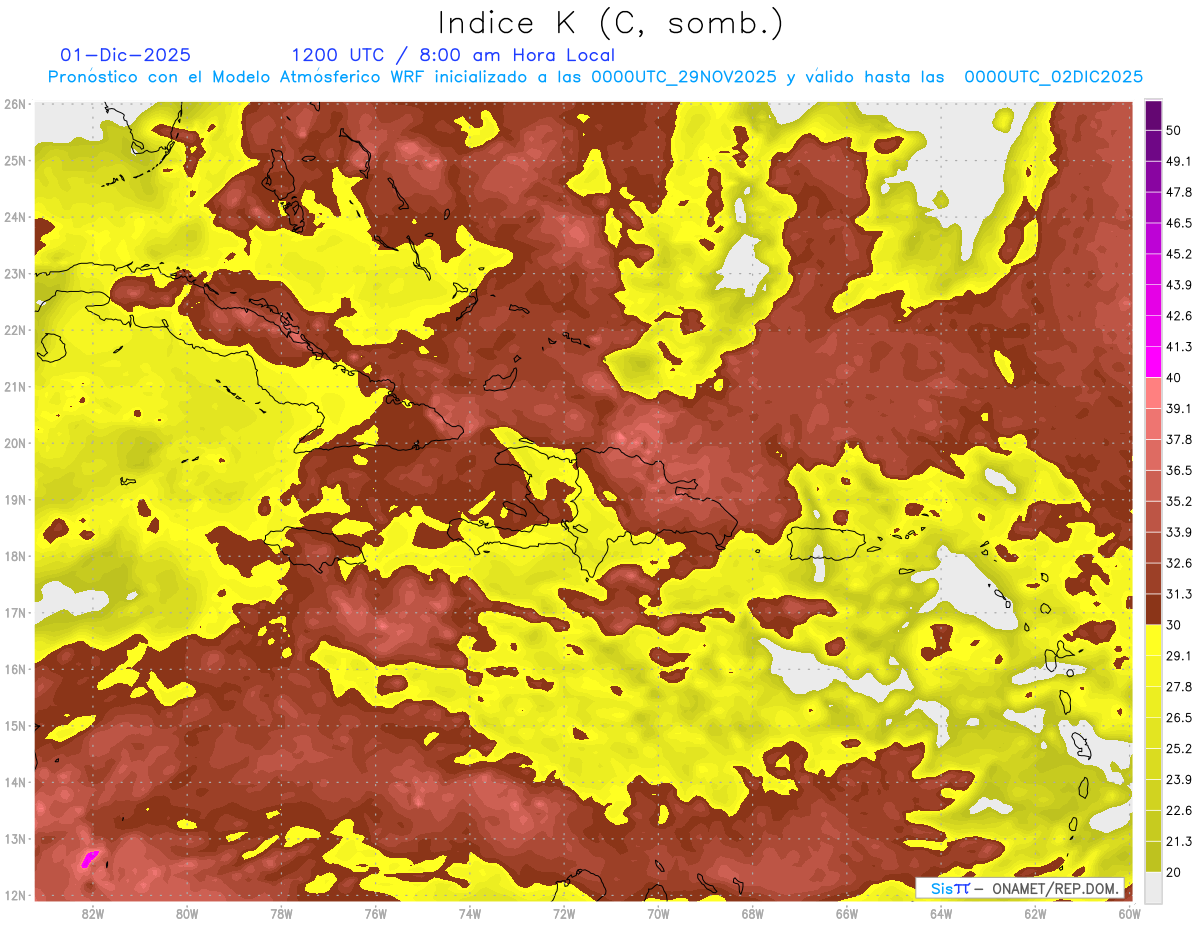Click the colorbar value 50
This screenshot has width=1200, height=927.
click(1176, 131)
